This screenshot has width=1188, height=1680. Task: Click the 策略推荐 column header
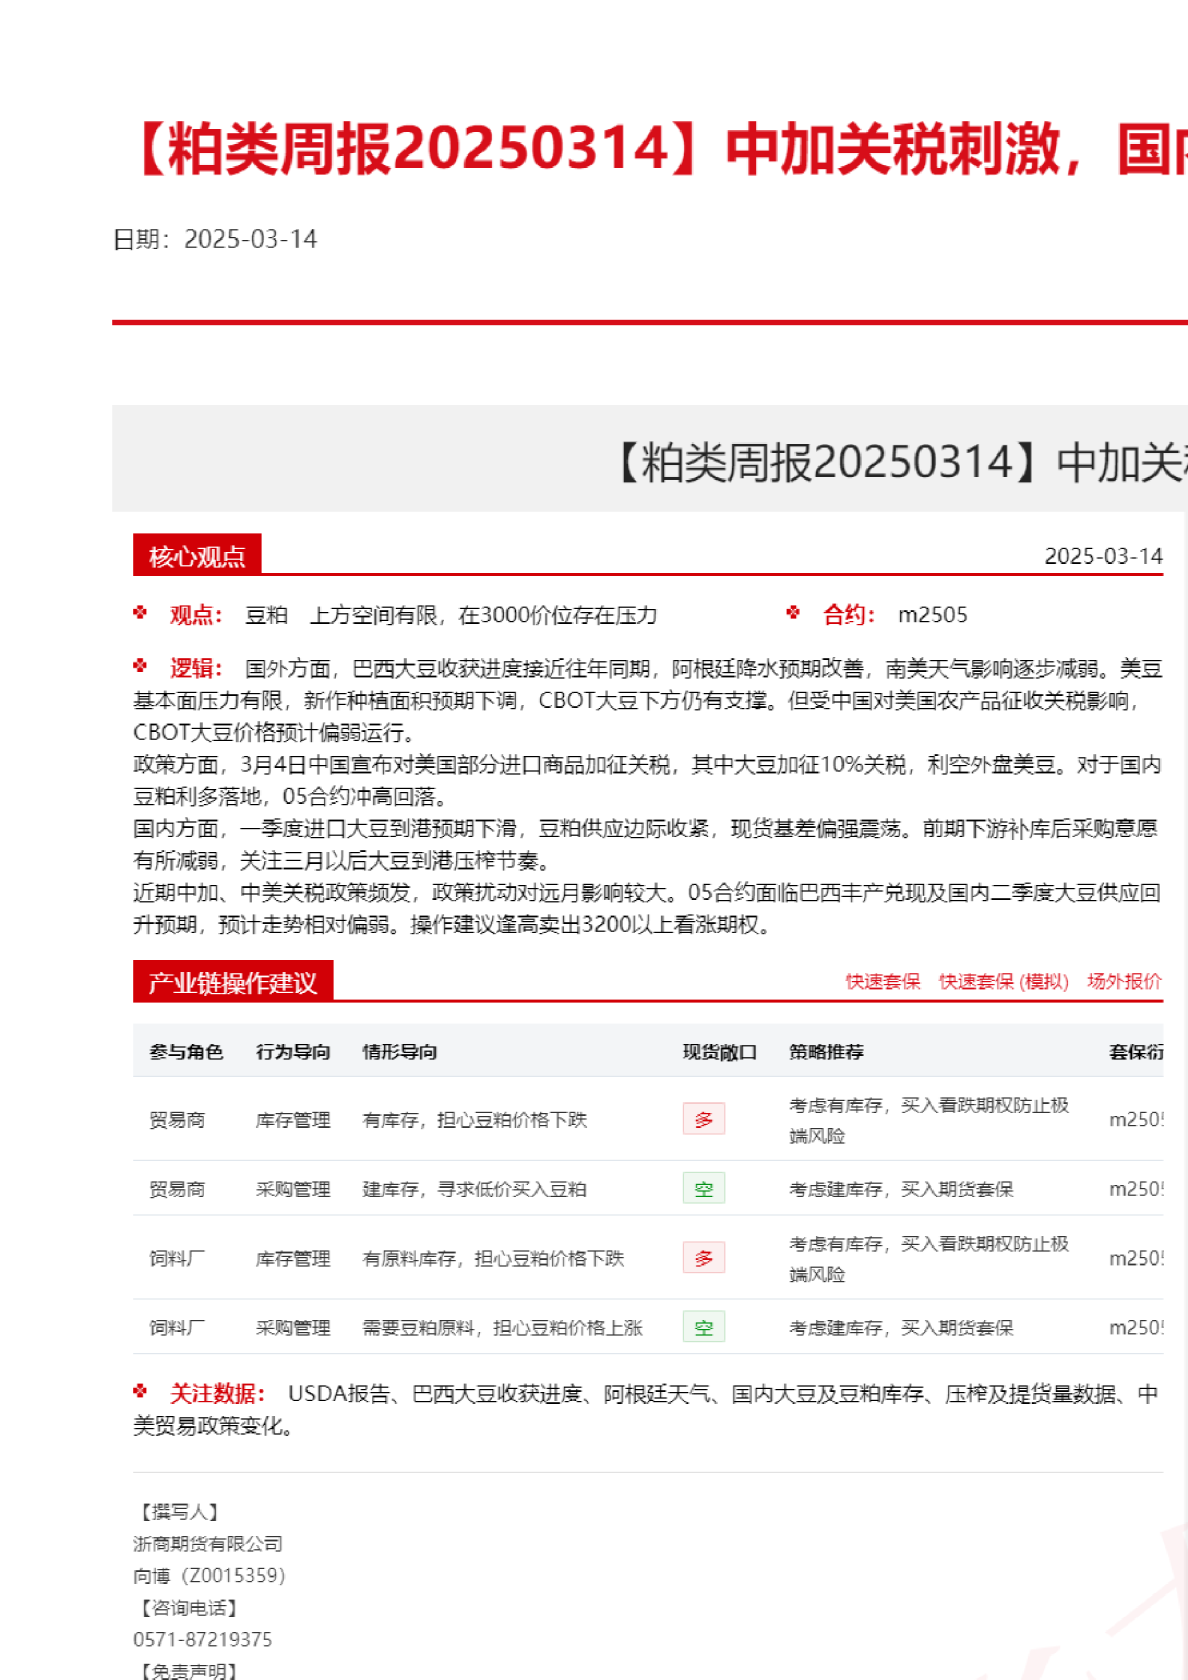tap(826, 1051)
